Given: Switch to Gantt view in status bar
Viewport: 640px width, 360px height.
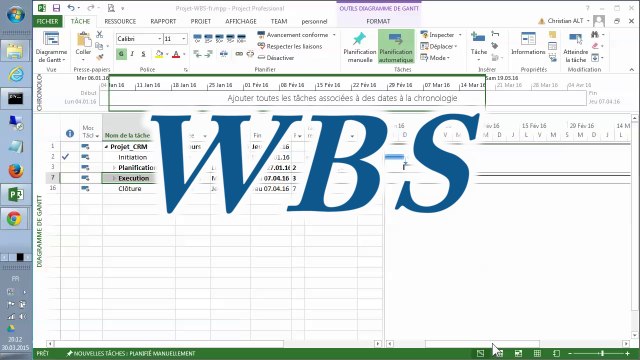Looking at the screenshot, I should click(480, 353).
